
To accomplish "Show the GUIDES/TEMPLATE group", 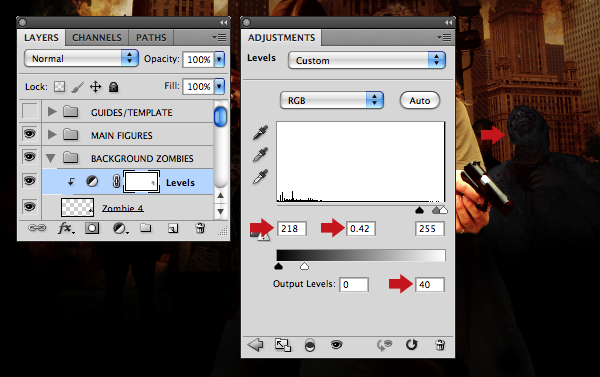I will (30, 111).
